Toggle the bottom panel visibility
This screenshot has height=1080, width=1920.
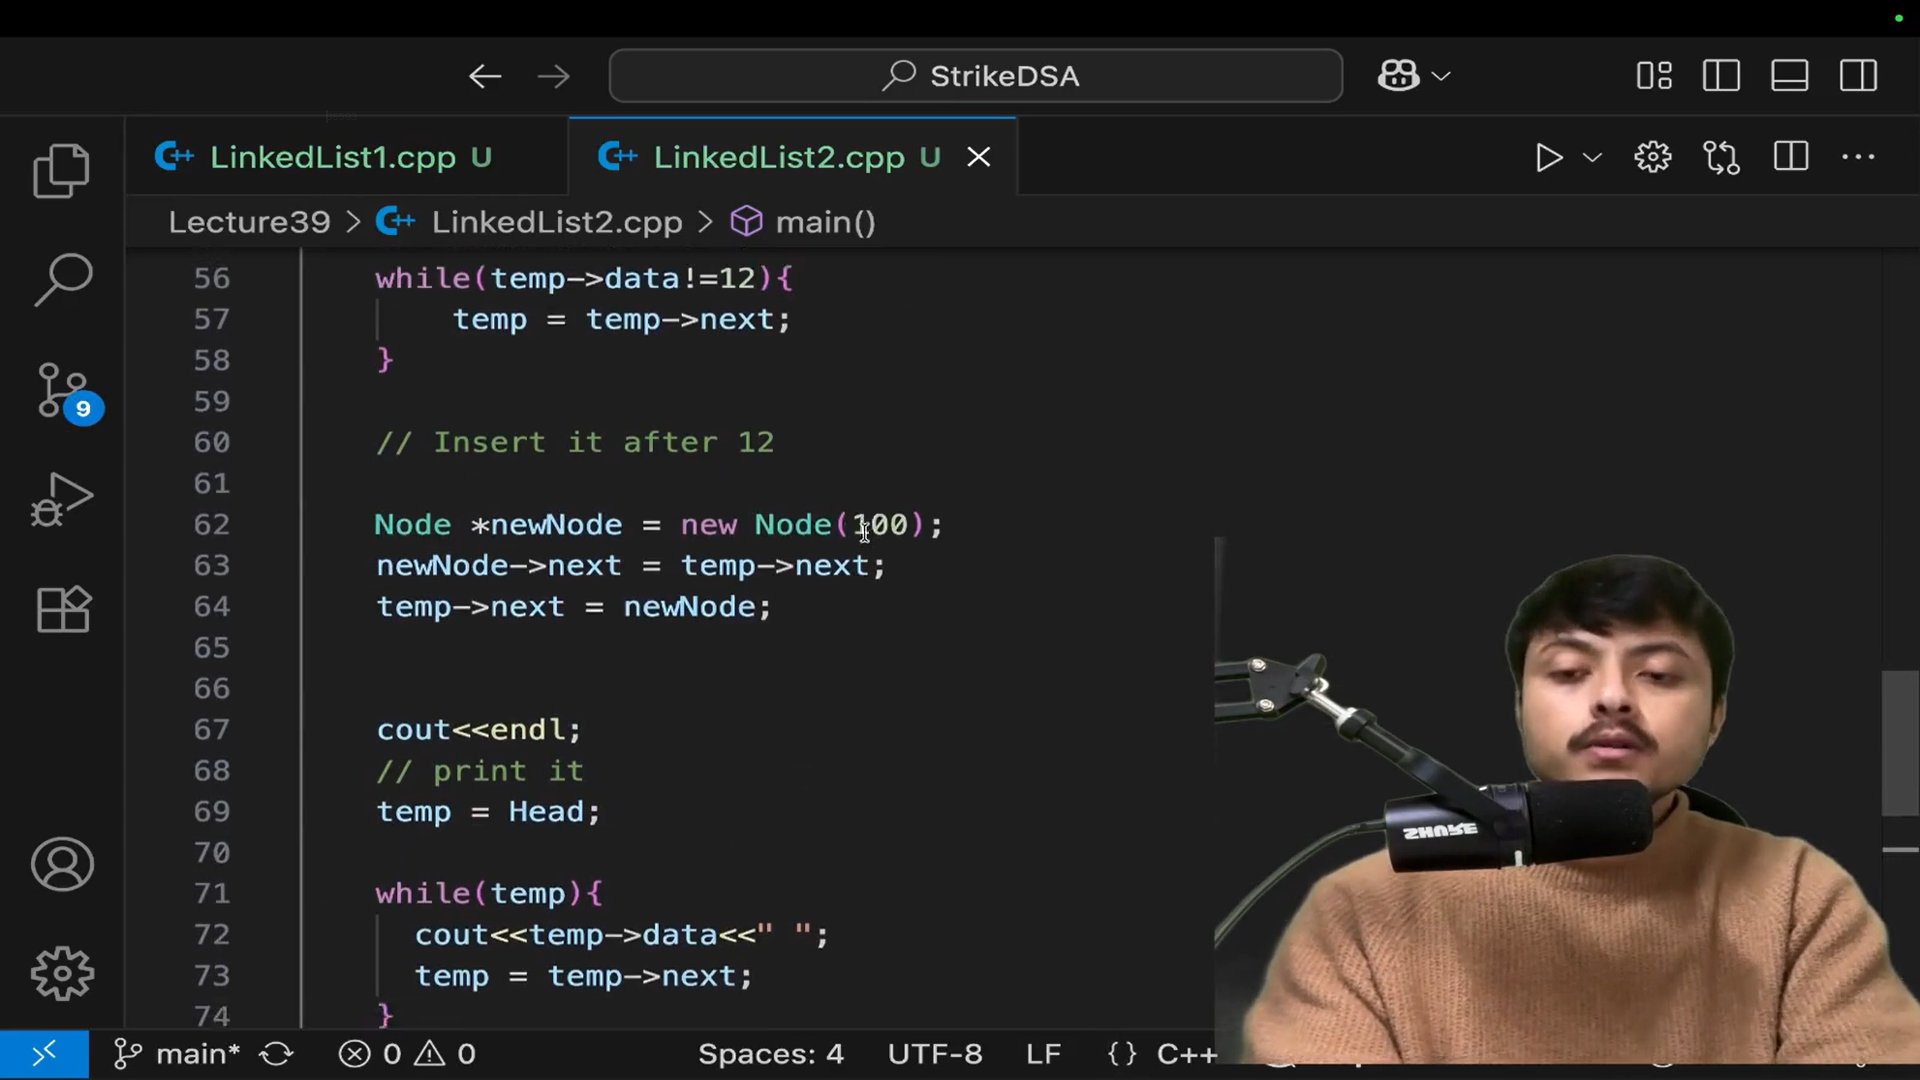(x=1789, y=76)
